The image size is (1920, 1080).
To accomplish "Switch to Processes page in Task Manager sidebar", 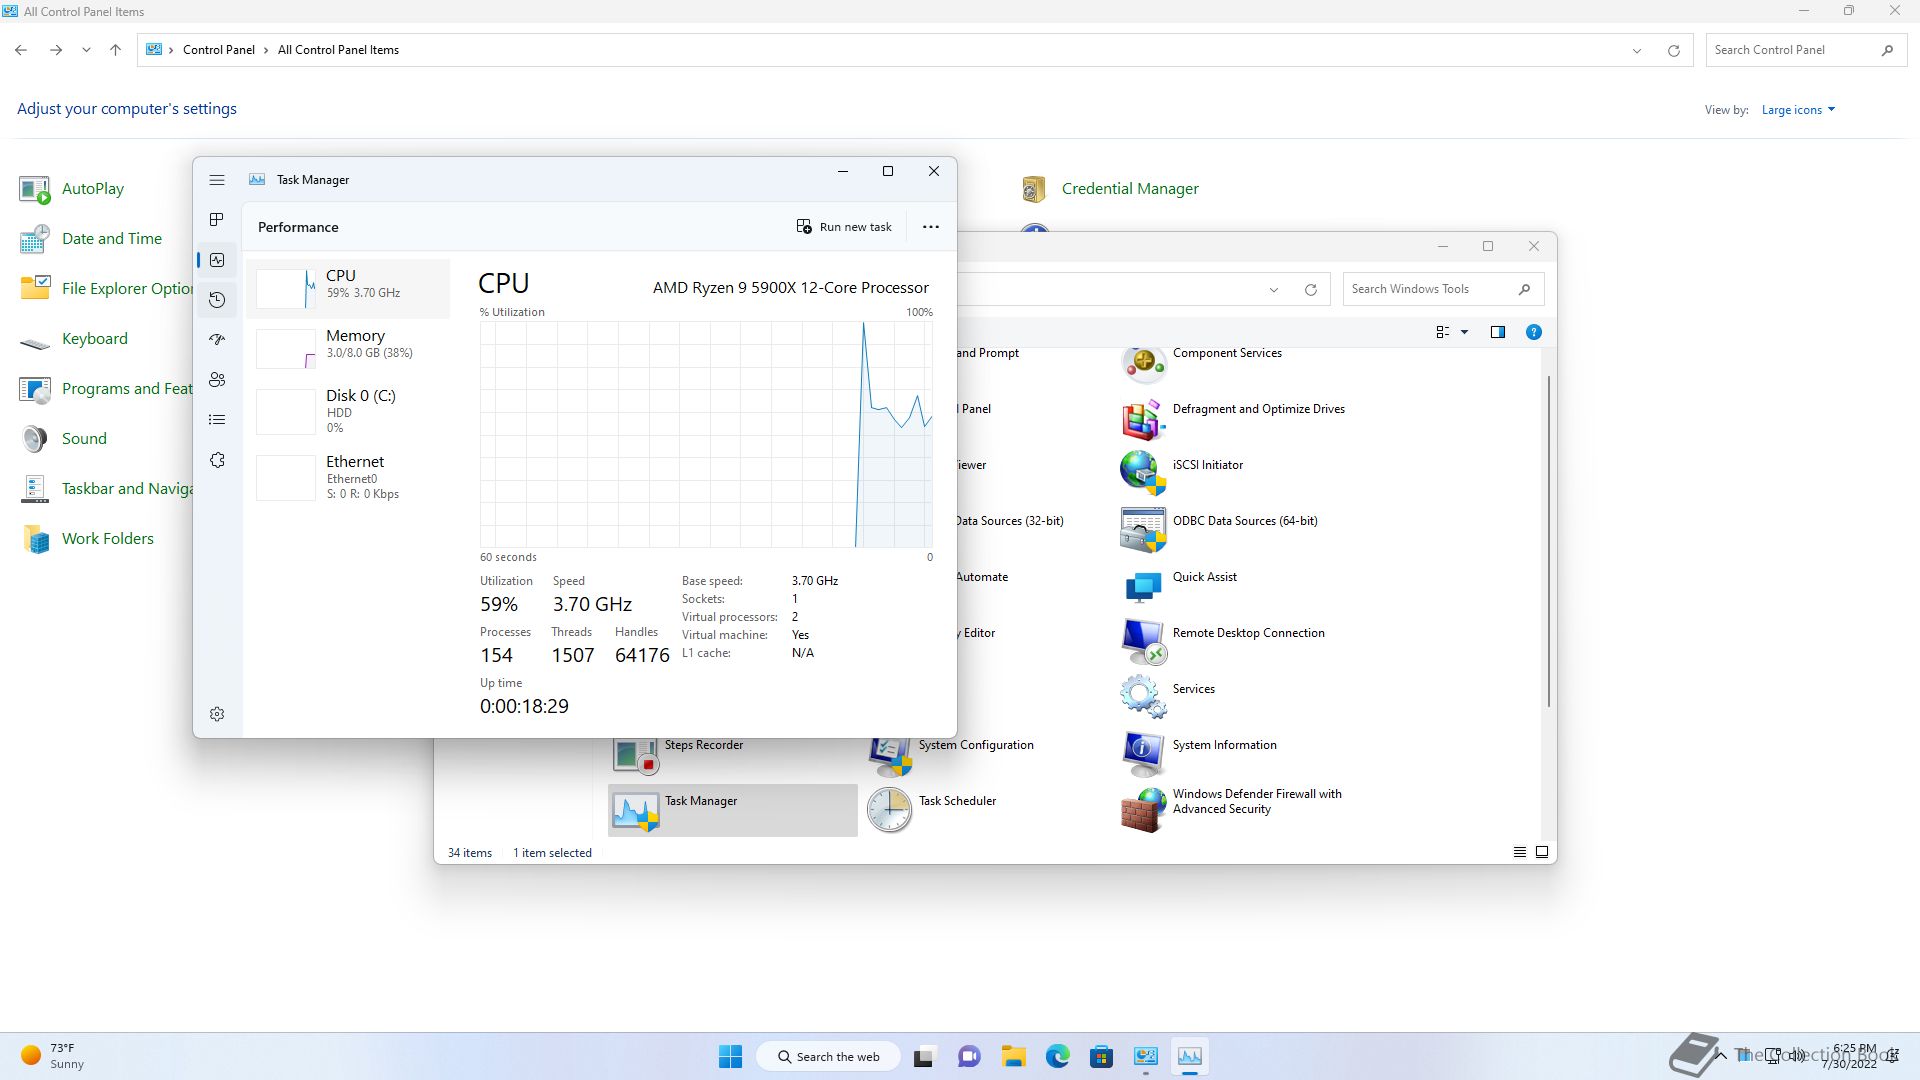I will pyautogui.click(x=217, y=220).
